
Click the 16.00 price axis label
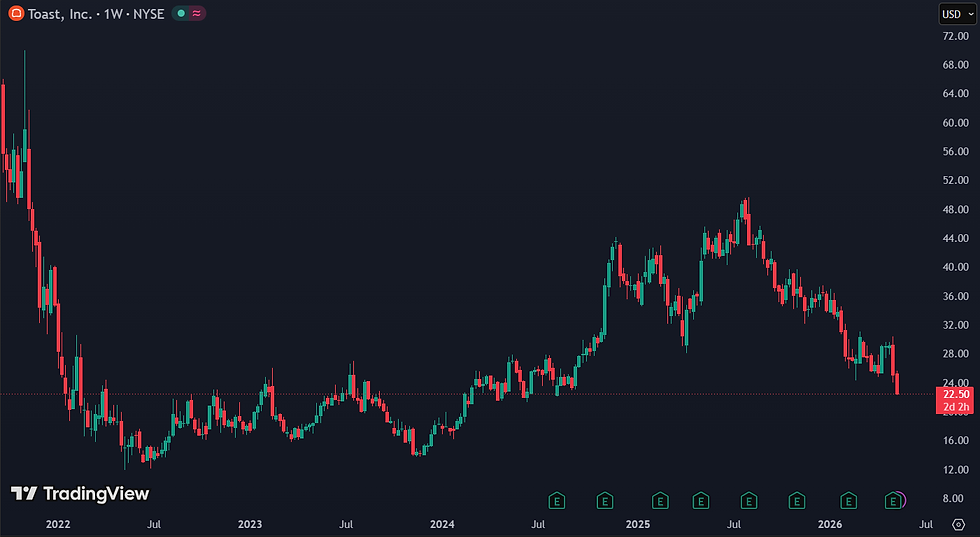956,441
